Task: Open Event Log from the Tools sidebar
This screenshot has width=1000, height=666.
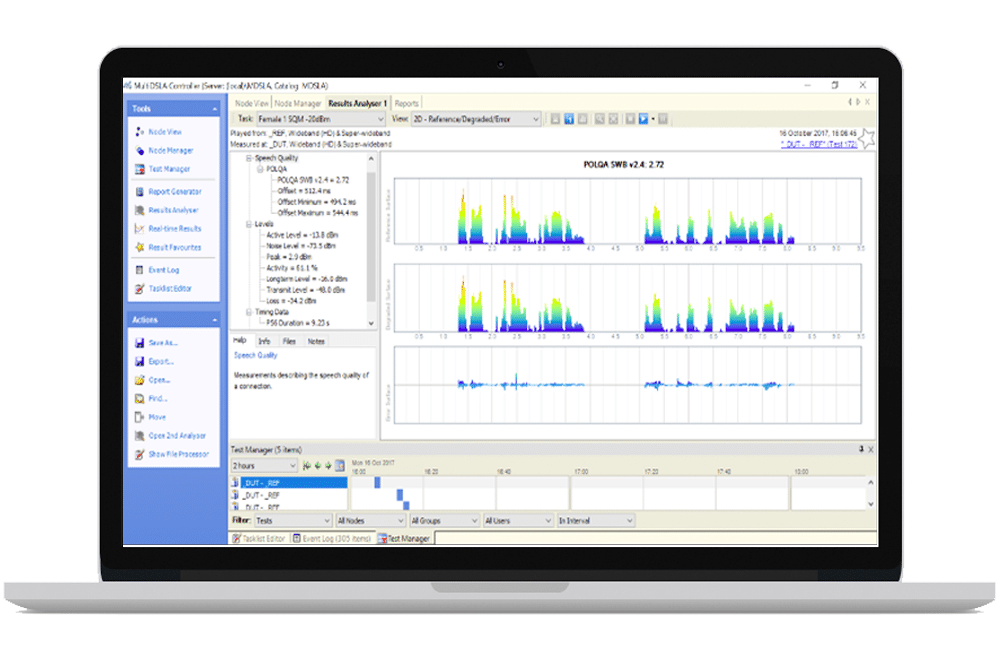Action: tap(163, 270)
